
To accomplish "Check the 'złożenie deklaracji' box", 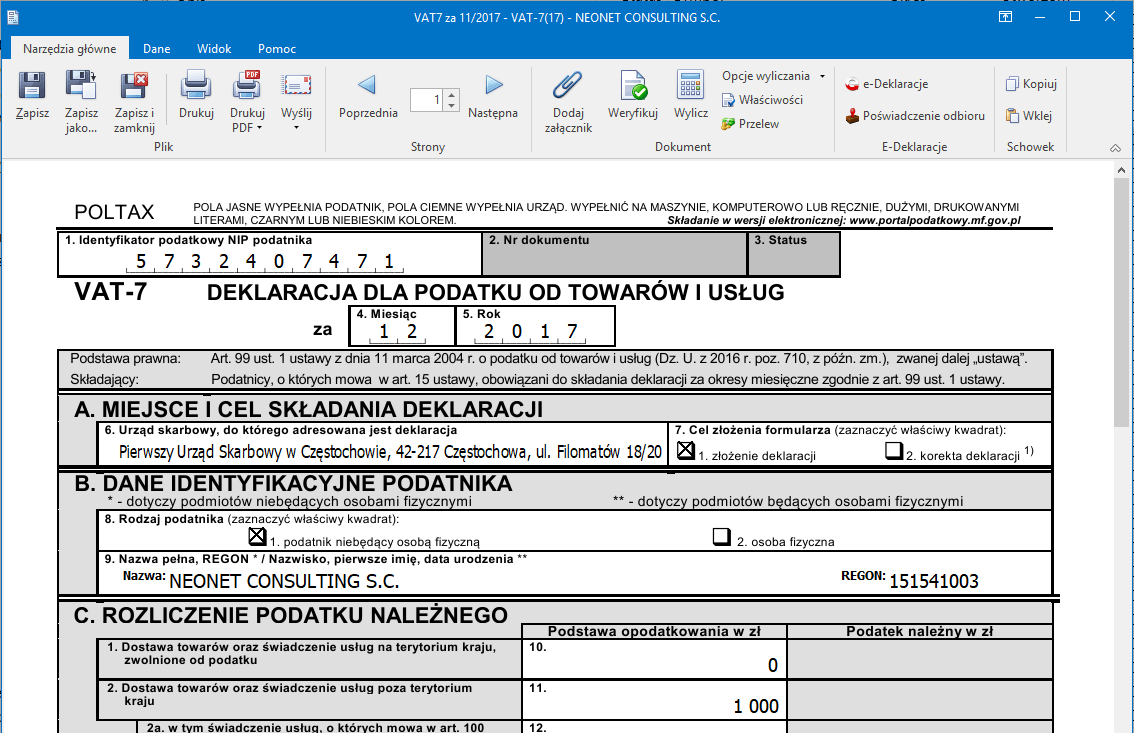I will click(x=685, y=451).
